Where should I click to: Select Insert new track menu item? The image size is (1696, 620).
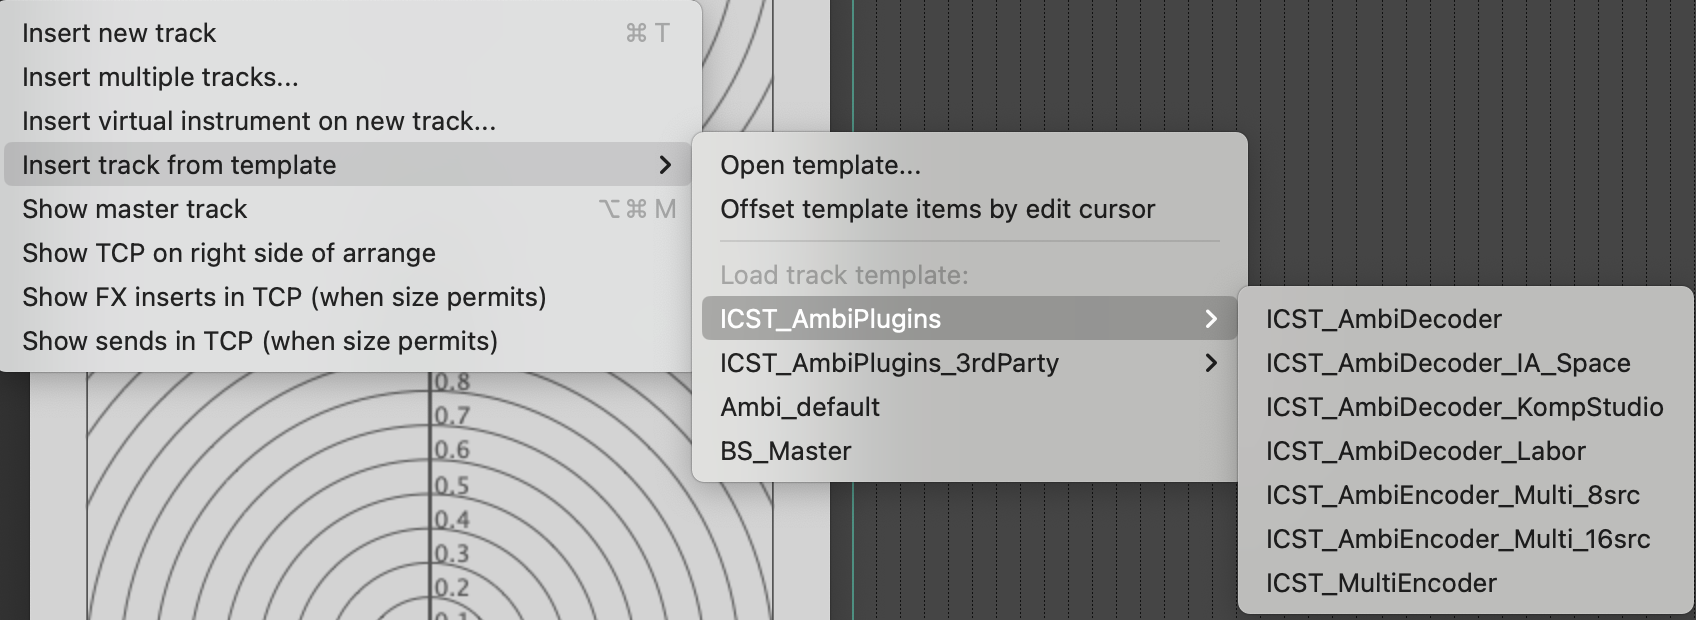point(119,33)
